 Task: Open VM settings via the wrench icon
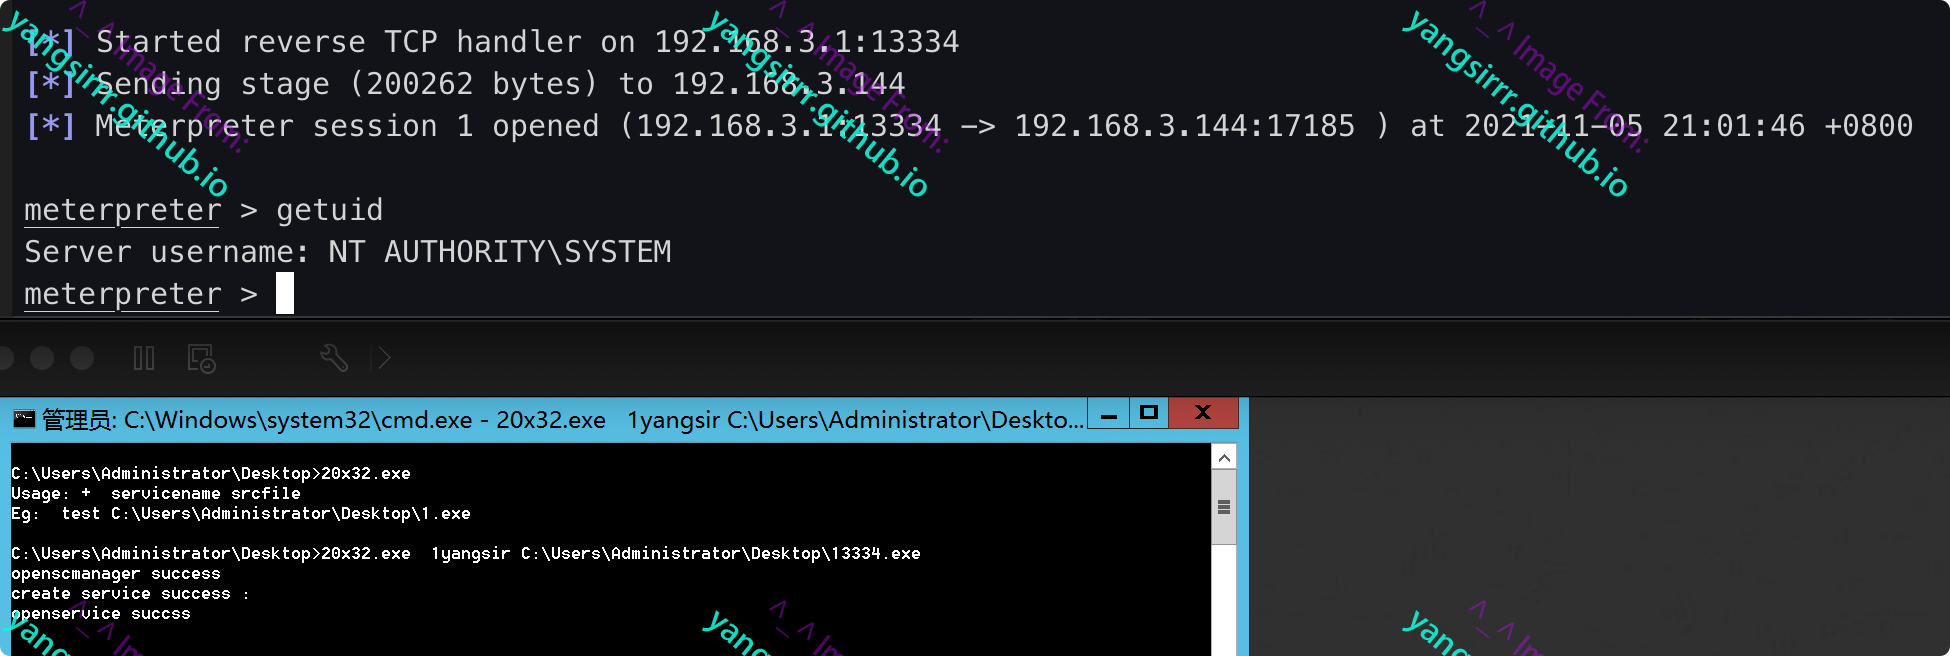click(334, 358)
